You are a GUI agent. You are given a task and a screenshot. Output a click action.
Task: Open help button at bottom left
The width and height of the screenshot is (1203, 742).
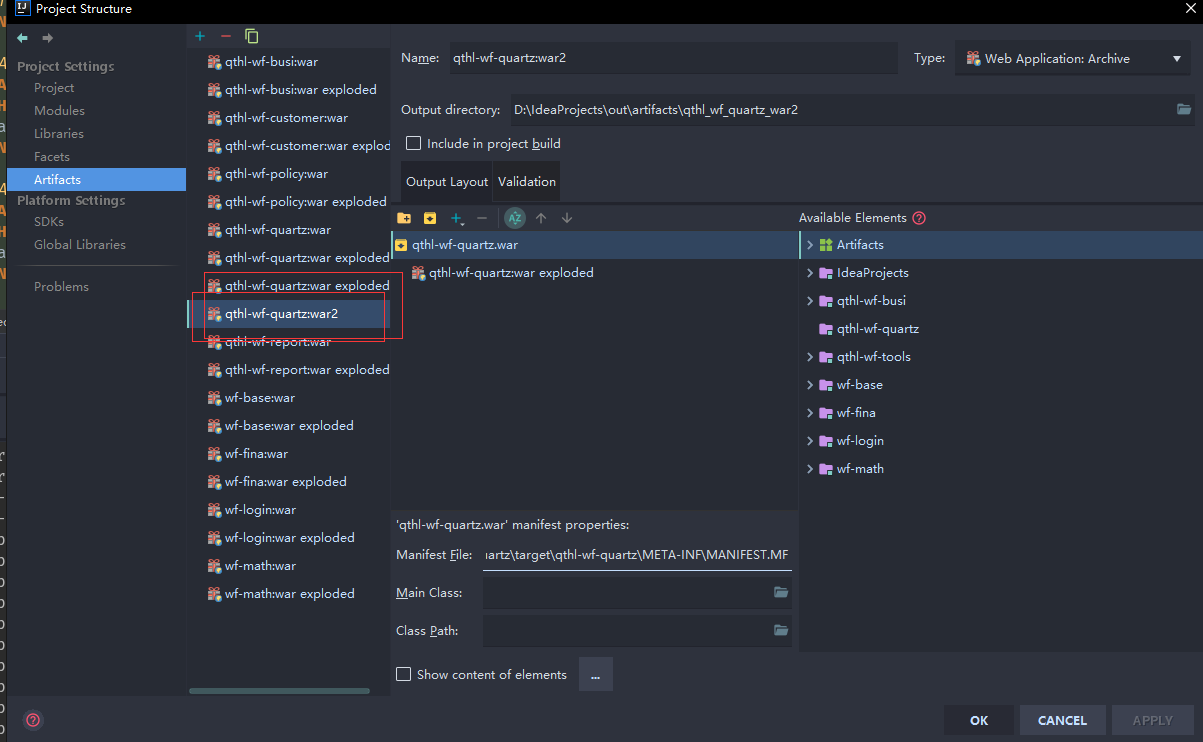(33, 720)
